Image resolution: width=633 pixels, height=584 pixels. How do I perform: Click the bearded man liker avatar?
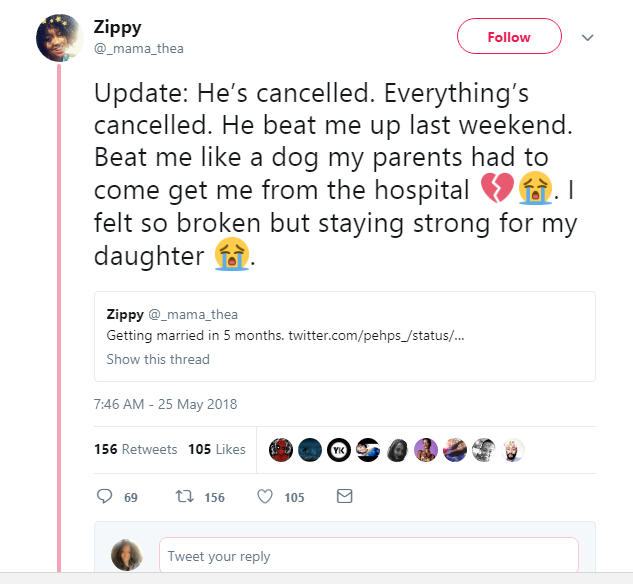pos(513,450)
